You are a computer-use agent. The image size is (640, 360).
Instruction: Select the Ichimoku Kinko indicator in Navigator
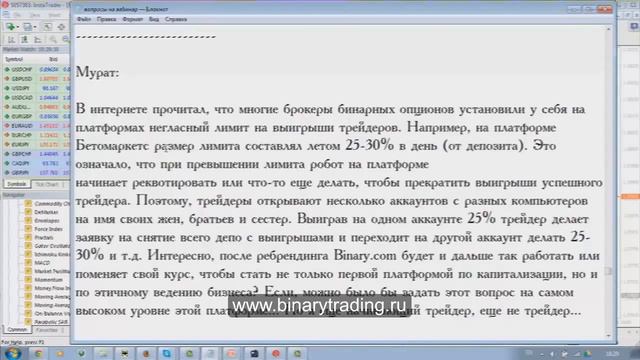pyautogui.click(x=52, y=254)
